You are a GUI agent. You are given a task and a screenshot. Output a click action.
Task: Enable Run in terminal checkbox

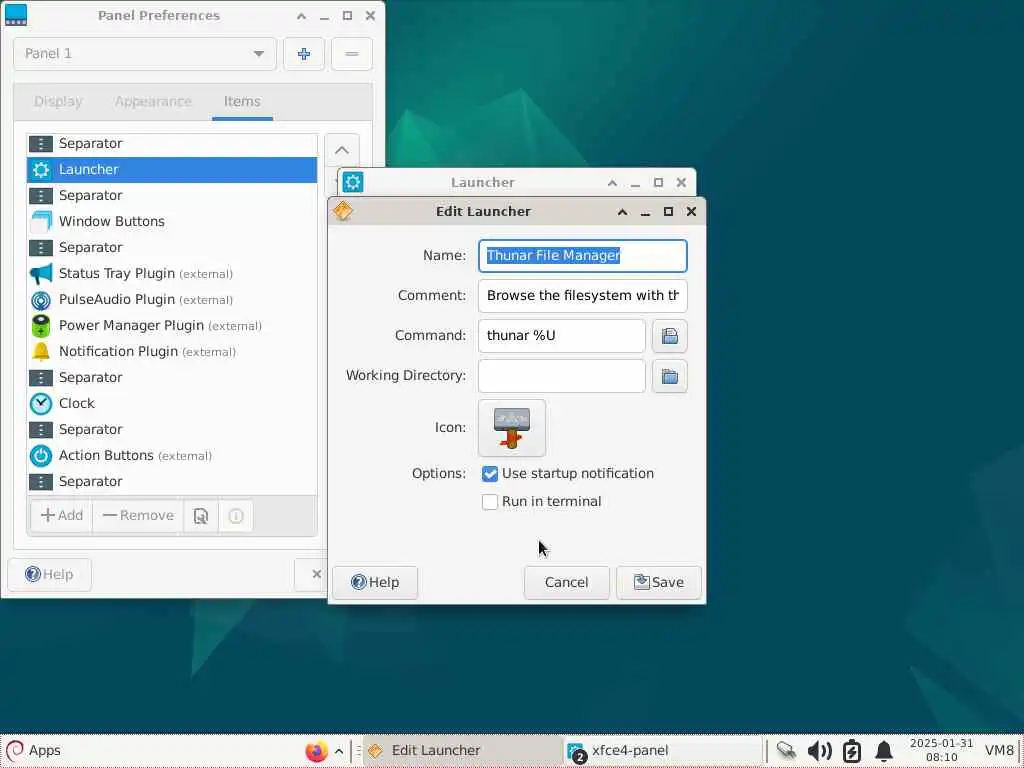pos(490,502)
